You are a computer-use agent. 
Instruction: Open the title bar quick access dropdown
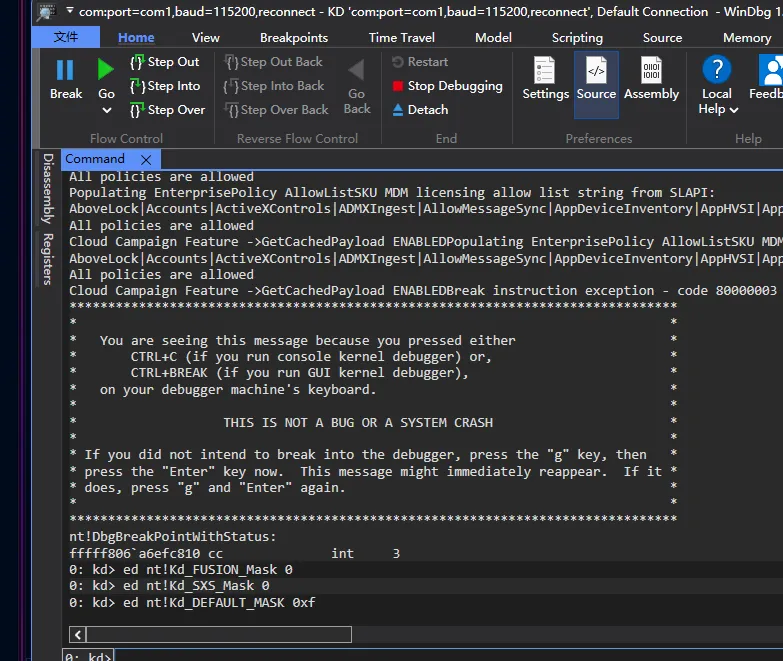pos(69,10)
